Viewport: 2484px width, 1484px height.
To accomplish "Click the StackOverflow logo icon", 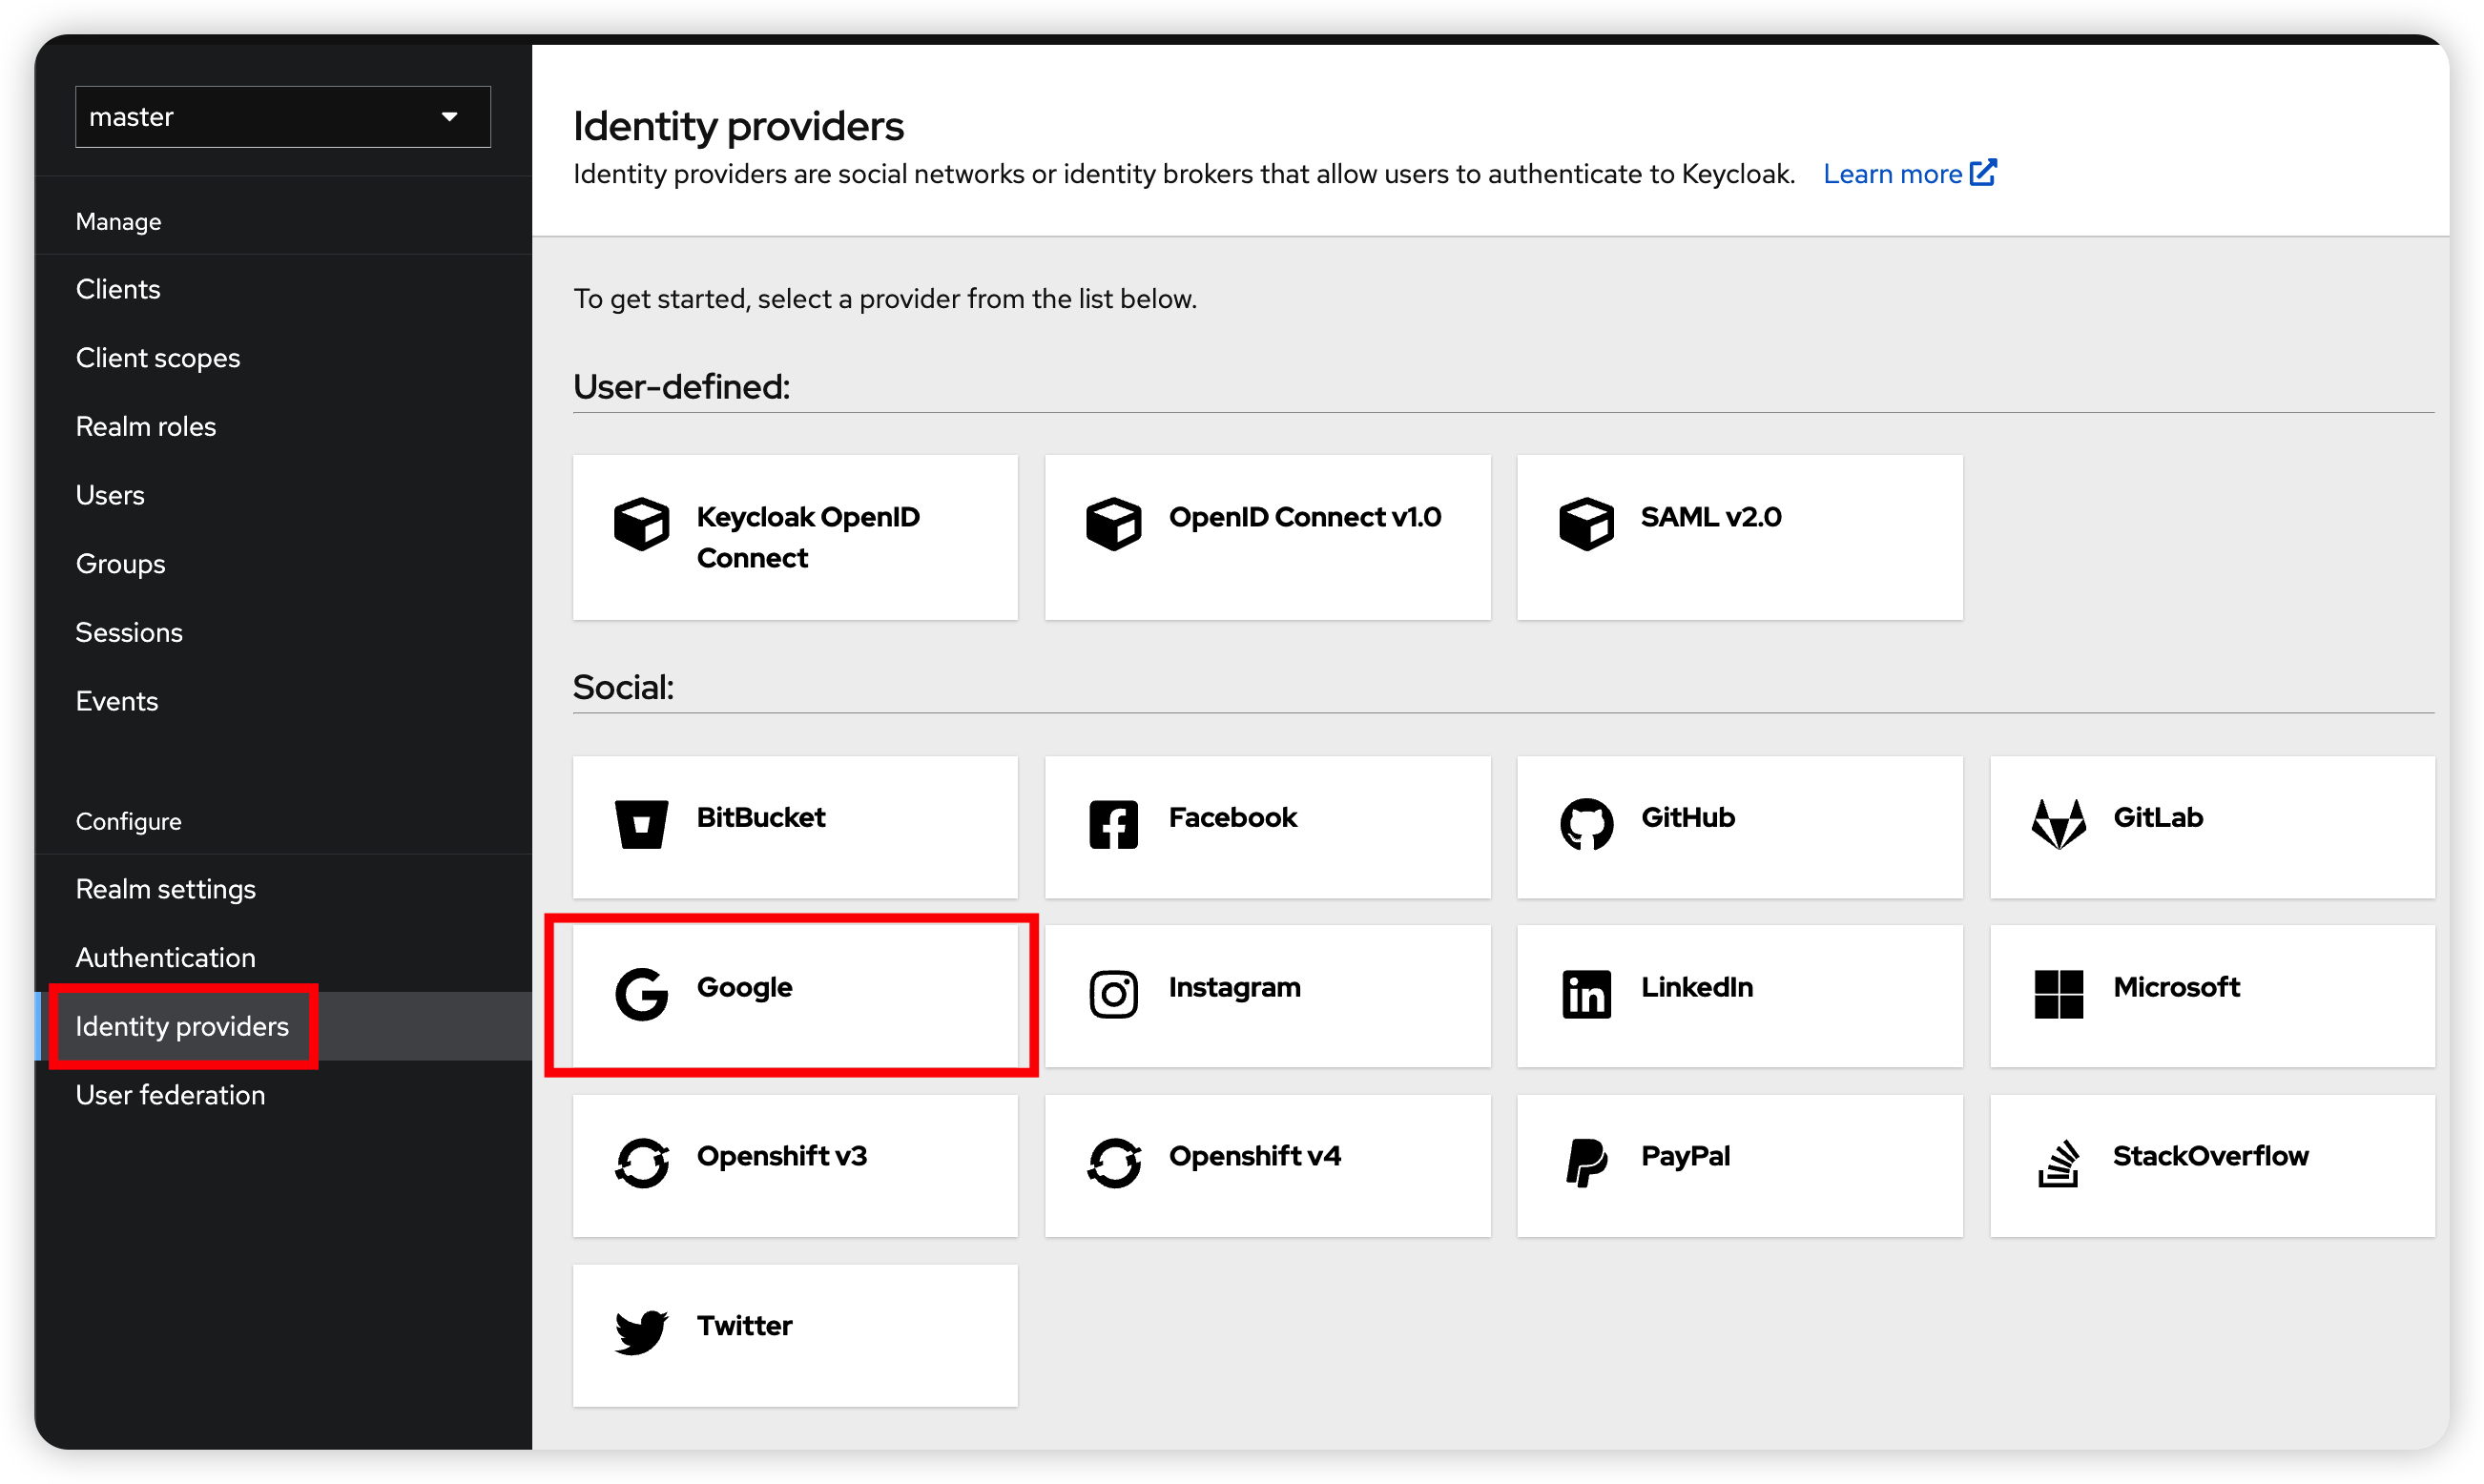I will click(x=2058, y=1162).
